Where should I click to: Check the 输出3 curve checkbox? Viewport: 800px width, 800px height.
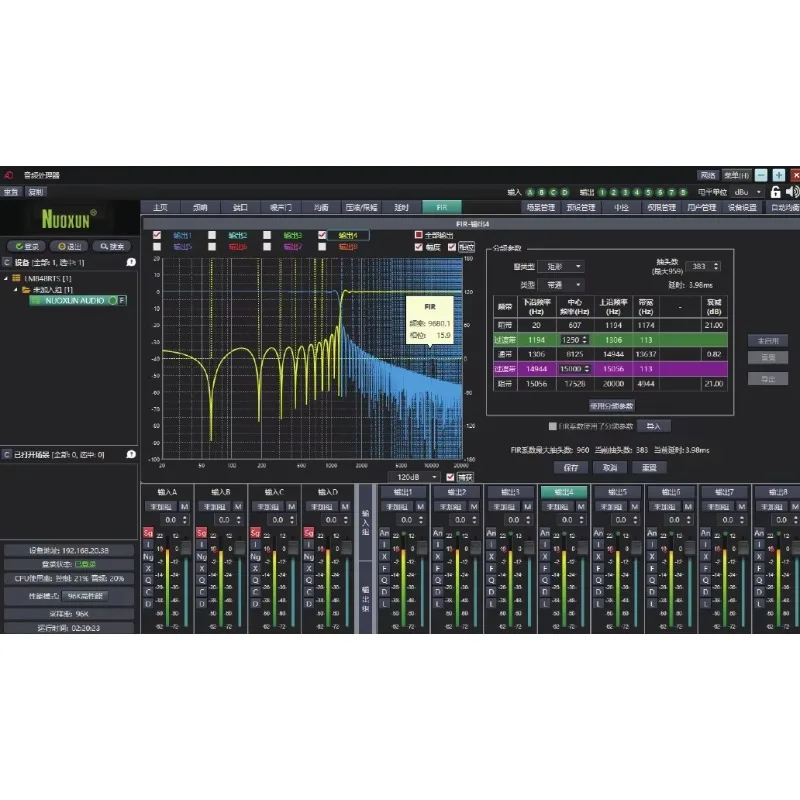tap(267, 235)
